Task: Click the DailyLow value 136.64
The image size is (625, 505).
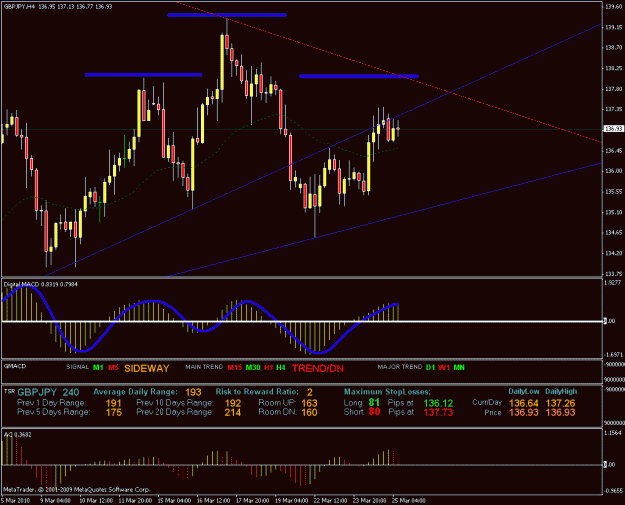Action: pos(524,403)
